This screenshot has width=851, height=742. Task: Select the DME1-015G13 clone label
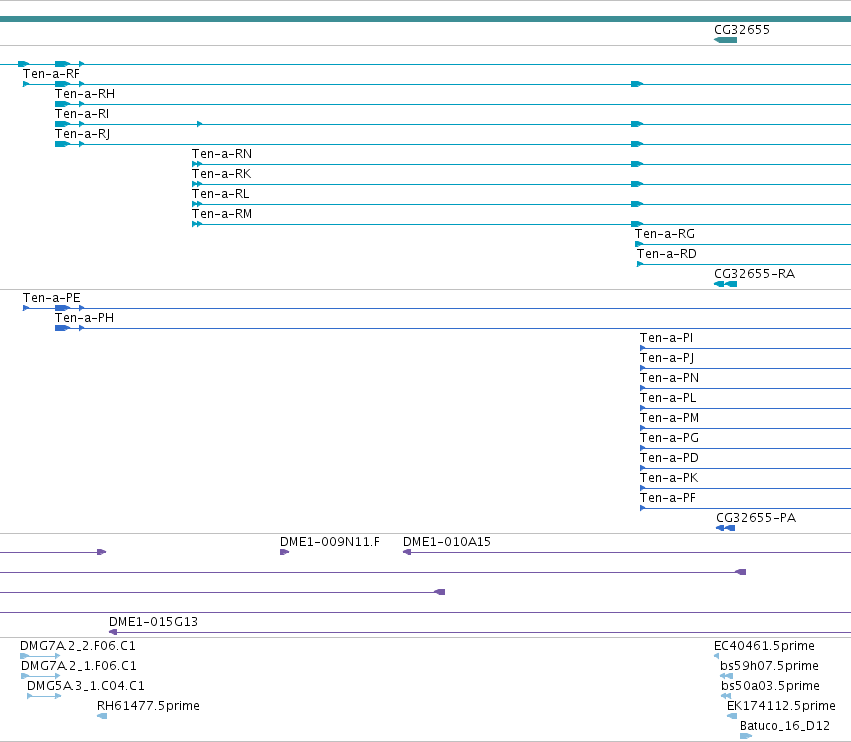point(153,622)
